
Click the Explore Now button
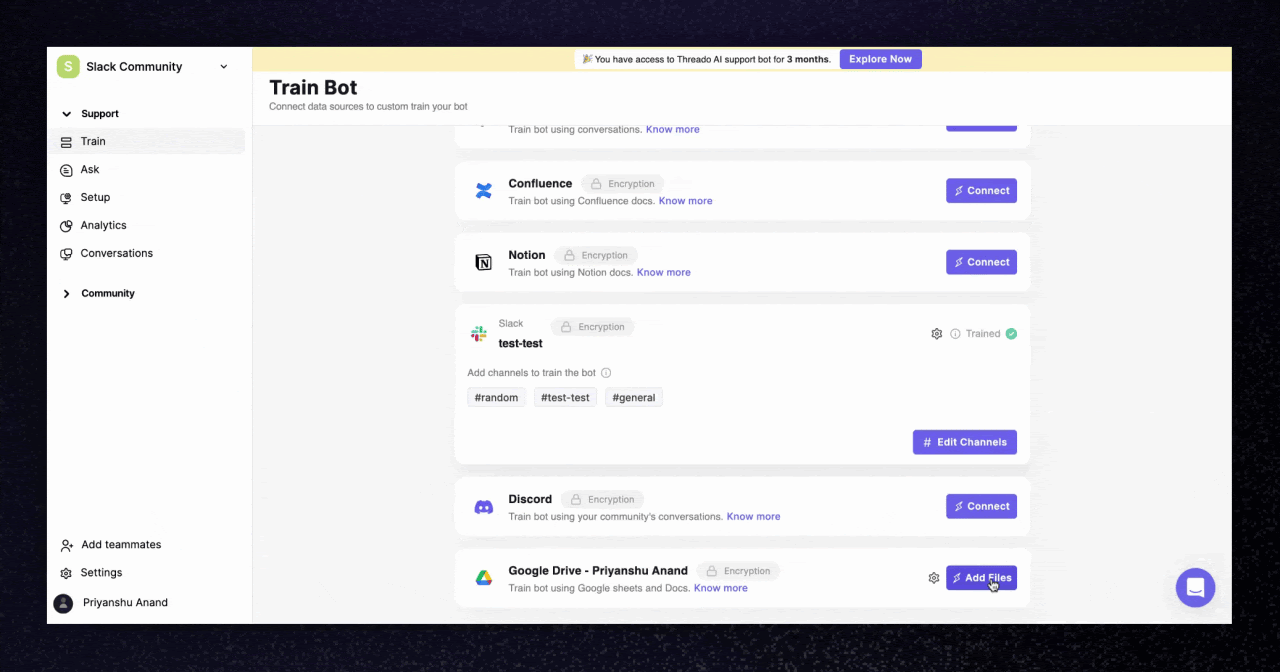point(880,59)
